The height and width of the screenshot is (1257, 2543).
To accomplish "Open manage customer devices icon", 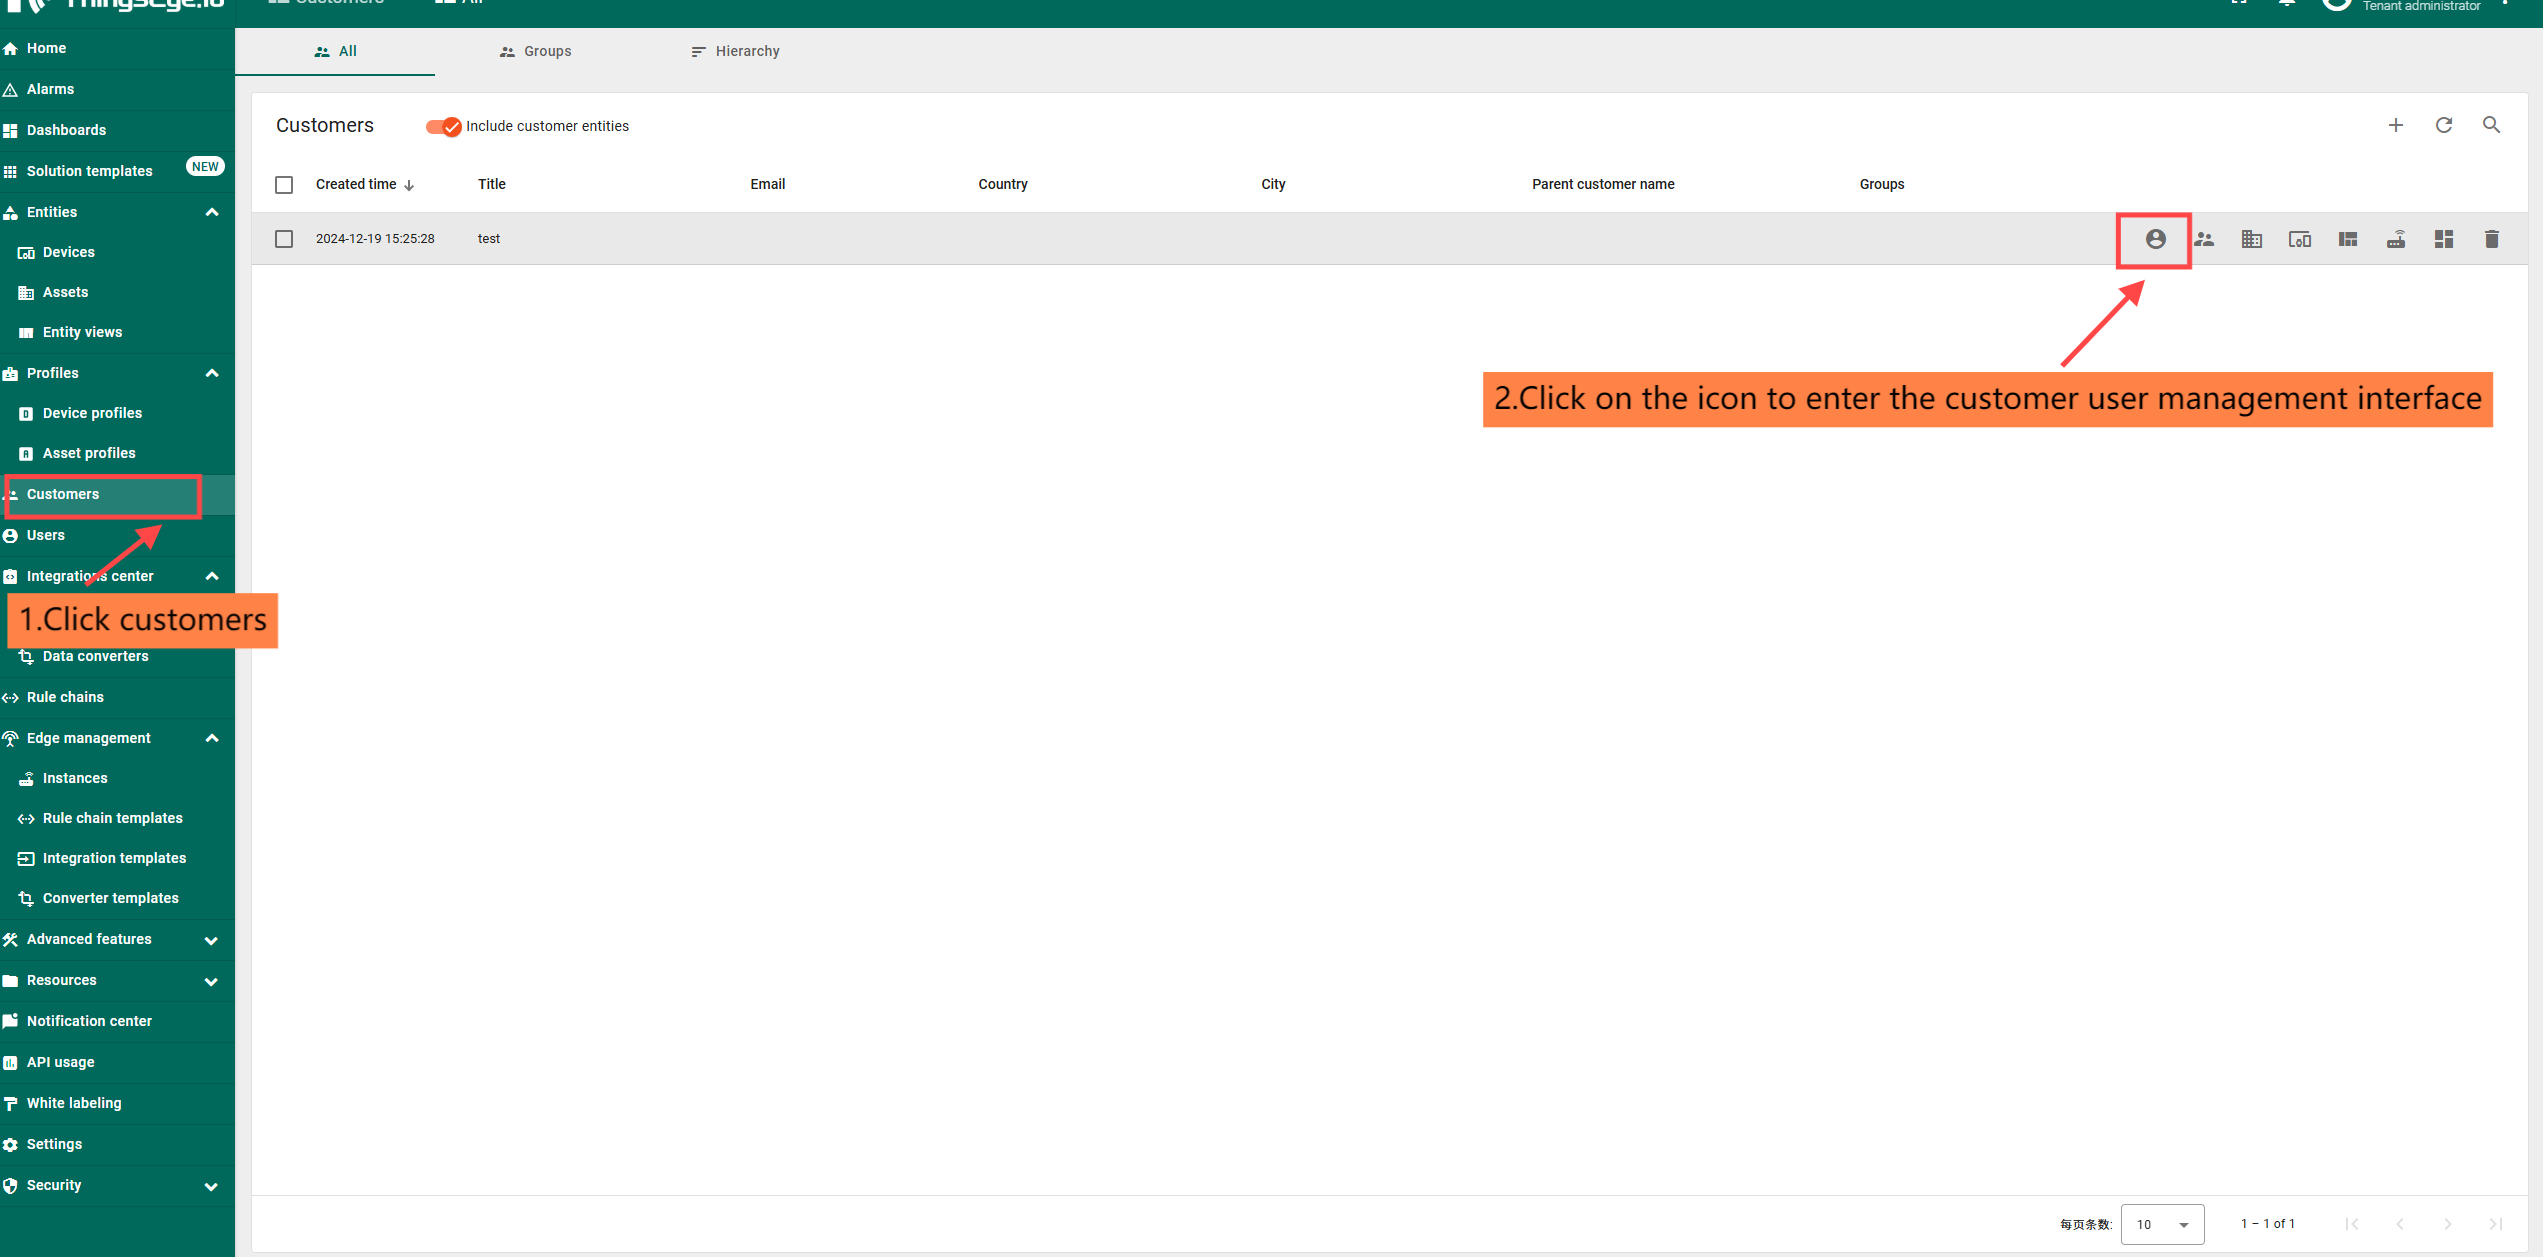I will pyautogui.click(x=2299, y=239).
